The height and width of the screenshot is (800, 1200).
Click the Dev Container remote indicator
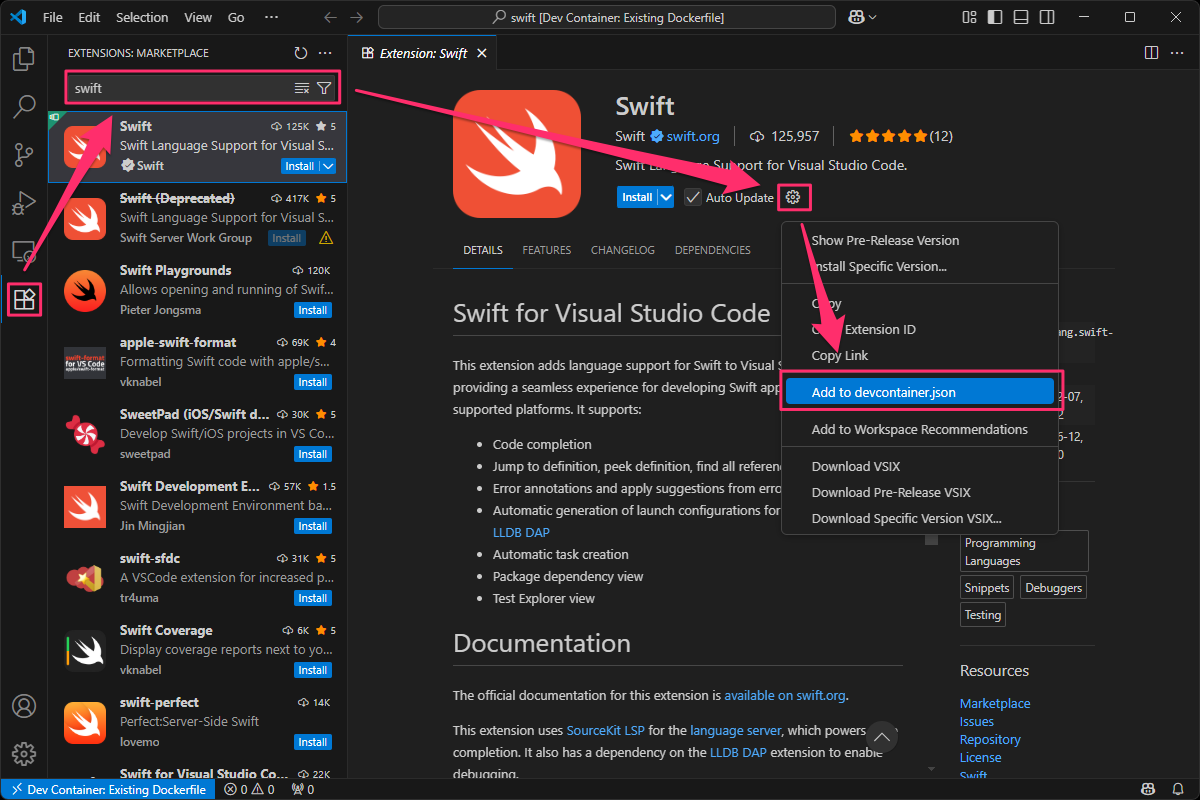pyautogui.click(x=109, y=790)
